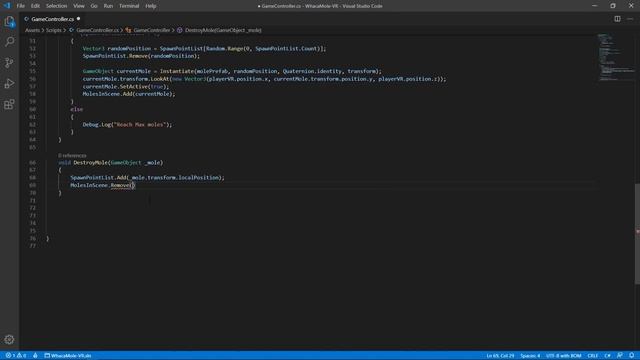The height and width of the screenshot is (360, 640).
Task: Open the Extensions view
Action: point(9,104)
